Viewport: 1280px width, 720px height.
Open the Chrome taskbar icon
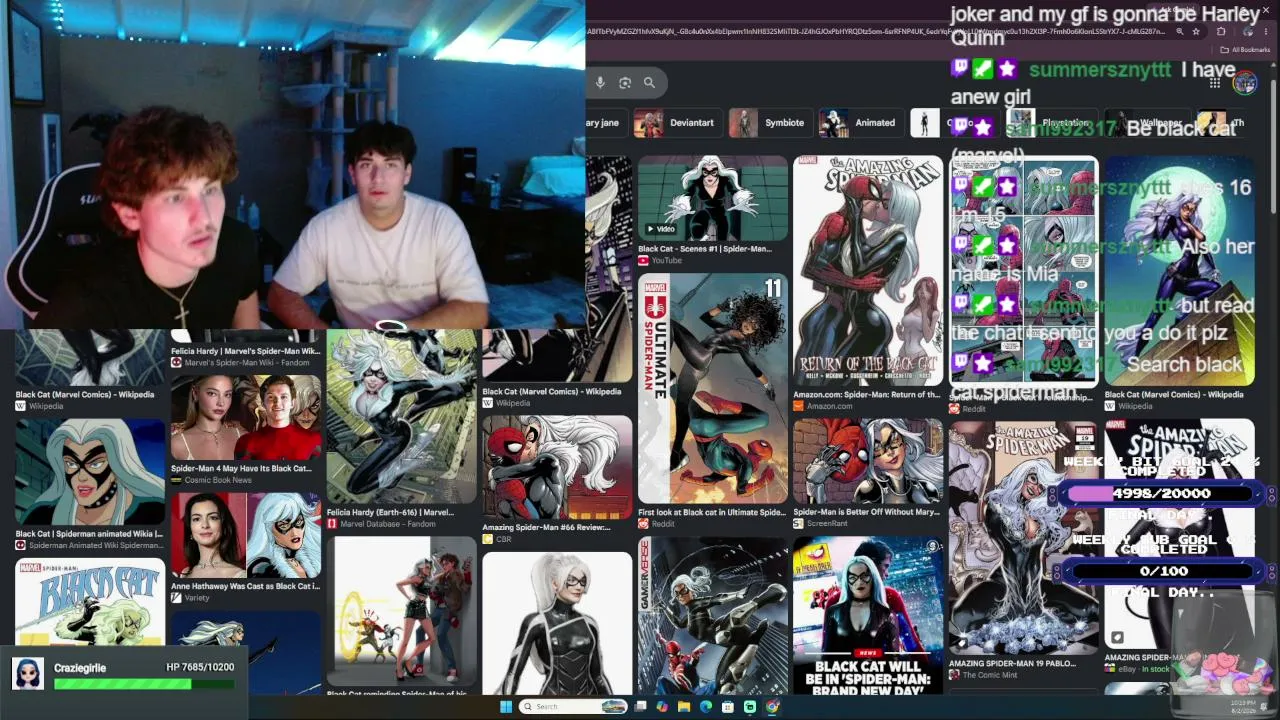772,707
